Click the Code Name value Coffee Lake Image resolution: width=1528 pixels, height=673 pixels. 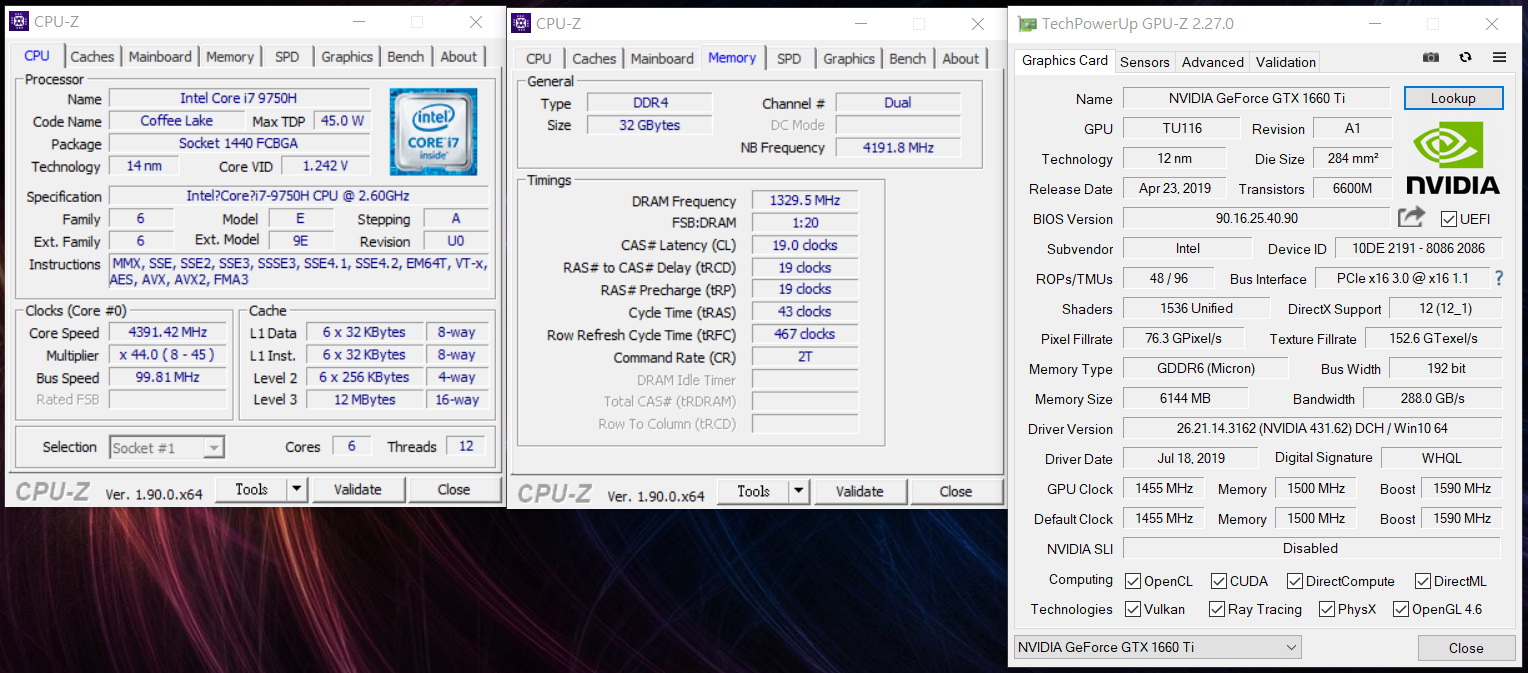[176, 121]
